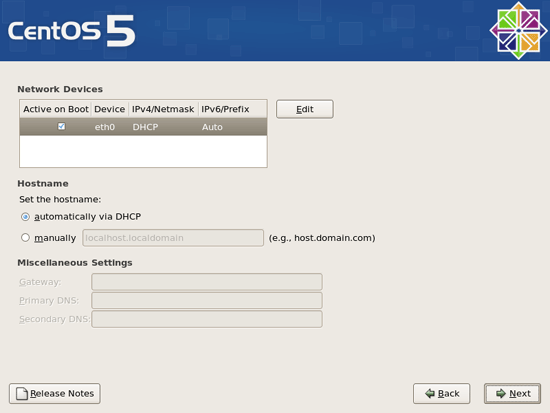Screen dimensions: 550x413
Task: Click the green arrow icon on Next
Action: pos(501,393)
